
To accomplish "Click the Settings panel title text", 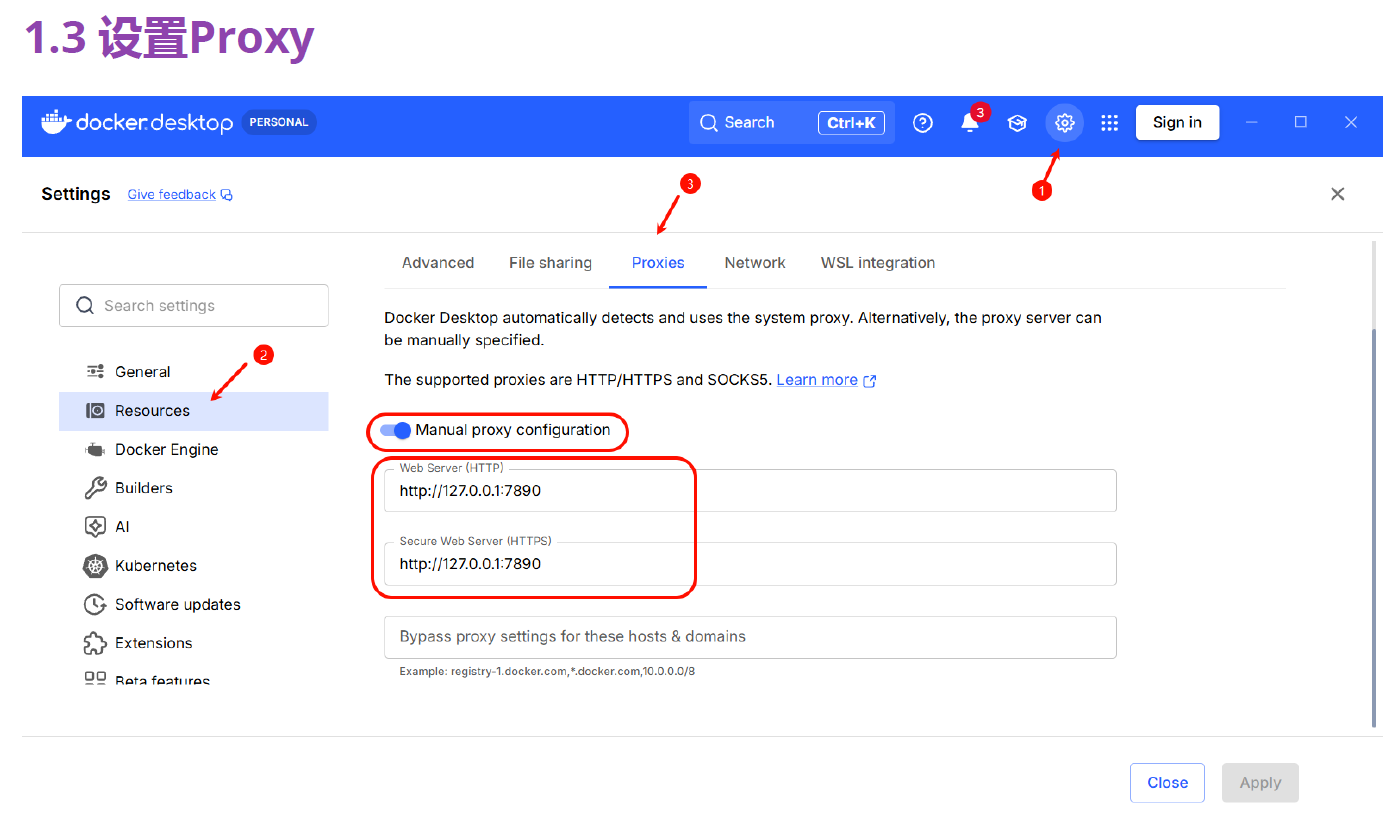I will (x=76, y=194).
